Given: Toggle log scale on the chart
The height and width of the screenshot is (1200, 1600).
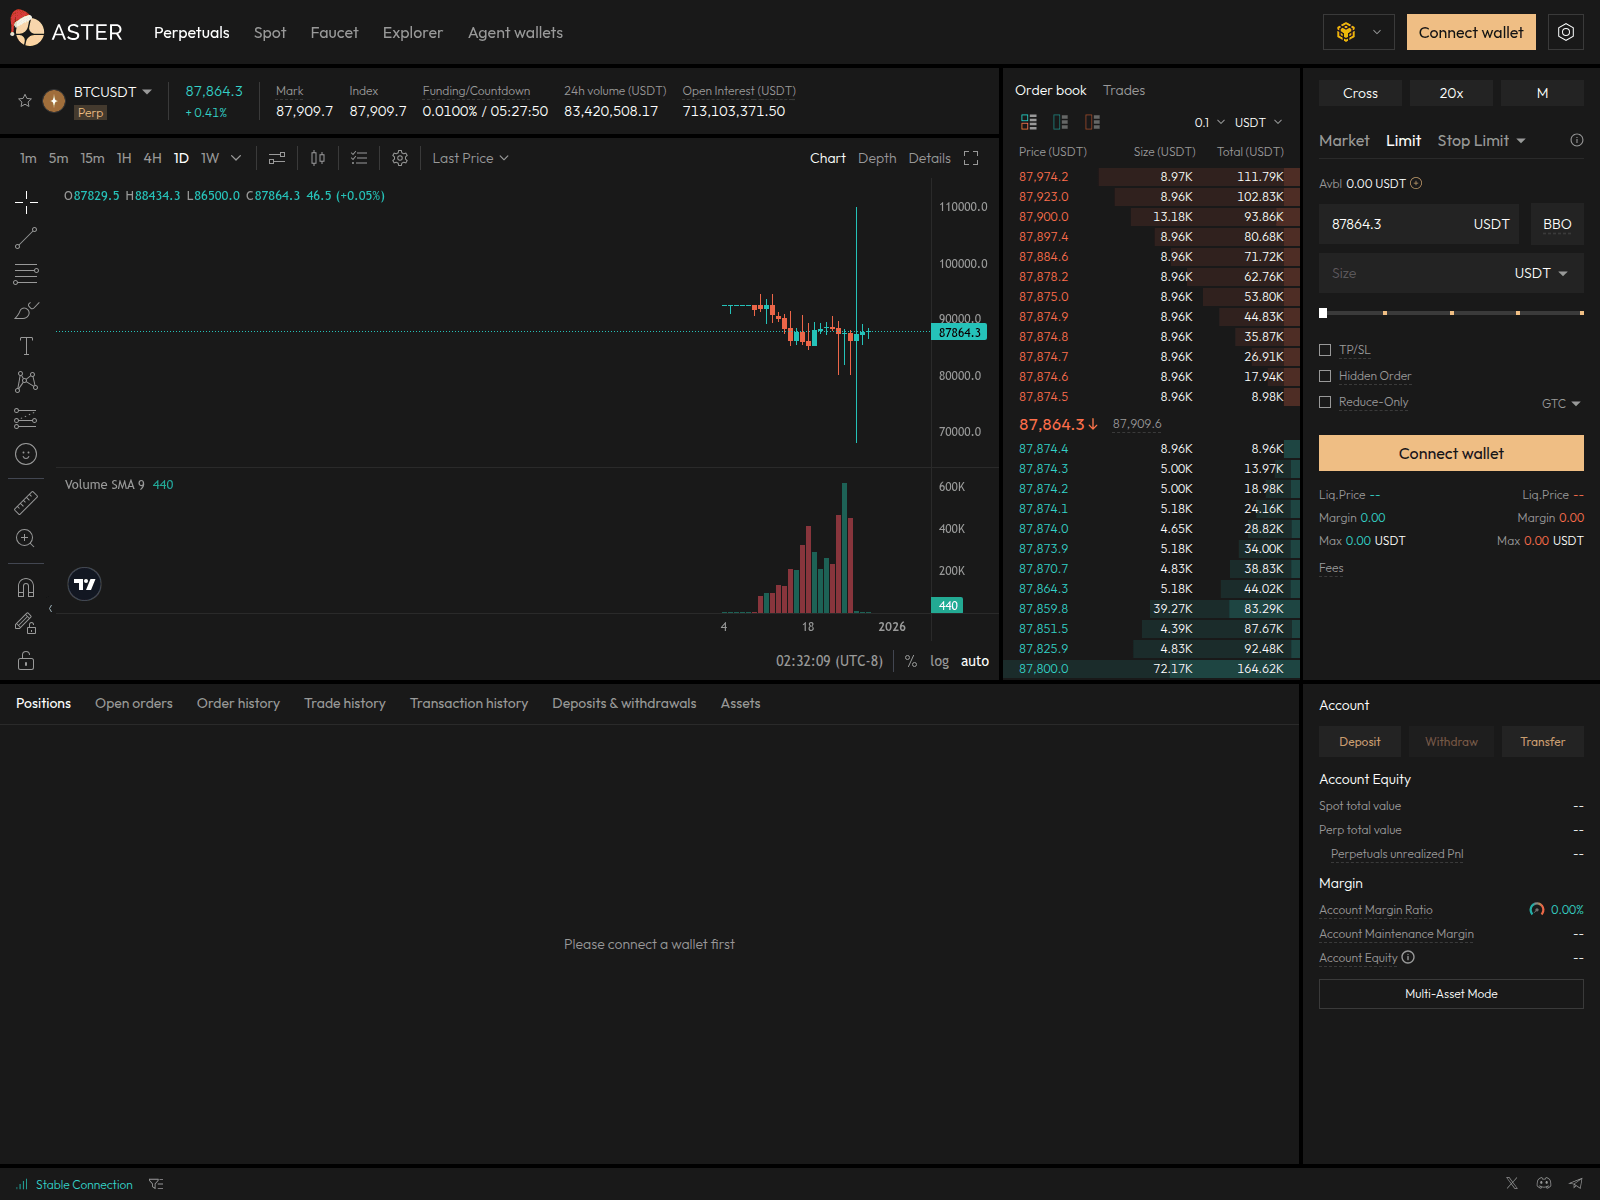Looking at the screenshot, I should click(x=939, y=661).
